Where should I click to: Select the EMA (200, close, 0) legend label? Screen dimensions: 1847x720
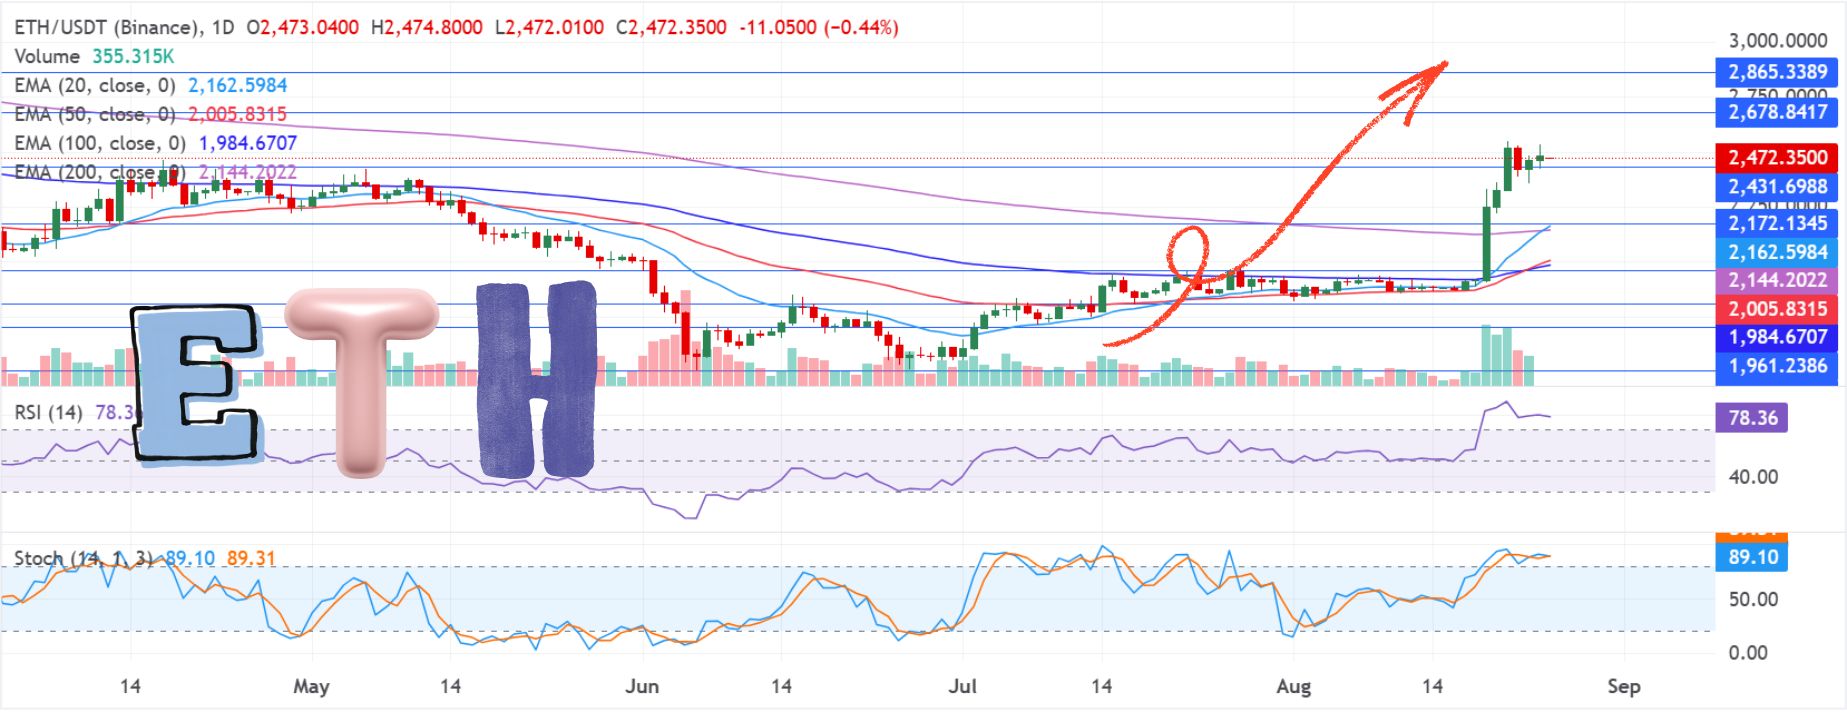(x=100, y=172)
